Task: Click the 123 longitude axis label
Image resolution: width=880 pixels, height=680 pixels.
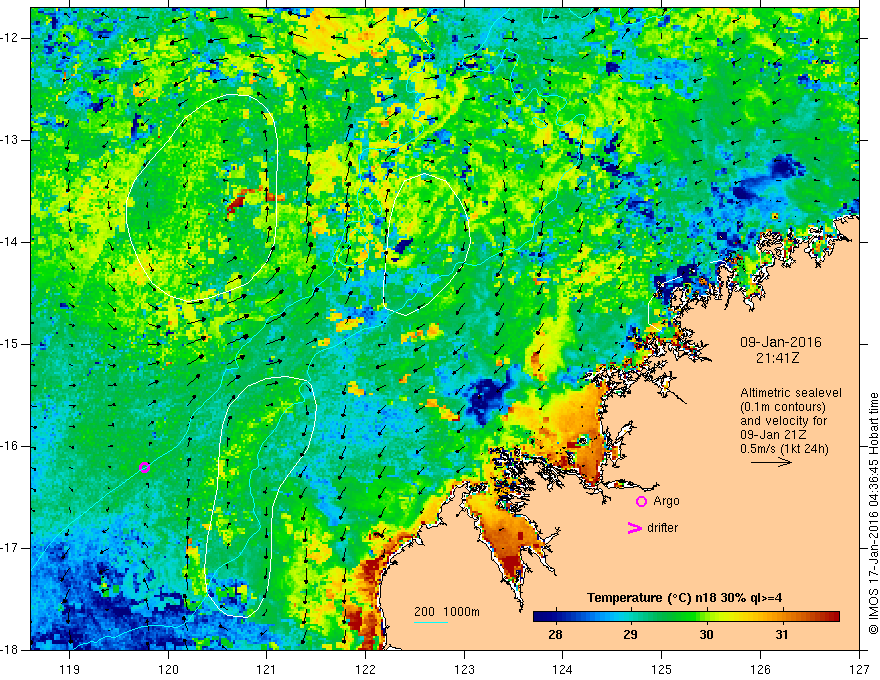Action: pos(464,669)
